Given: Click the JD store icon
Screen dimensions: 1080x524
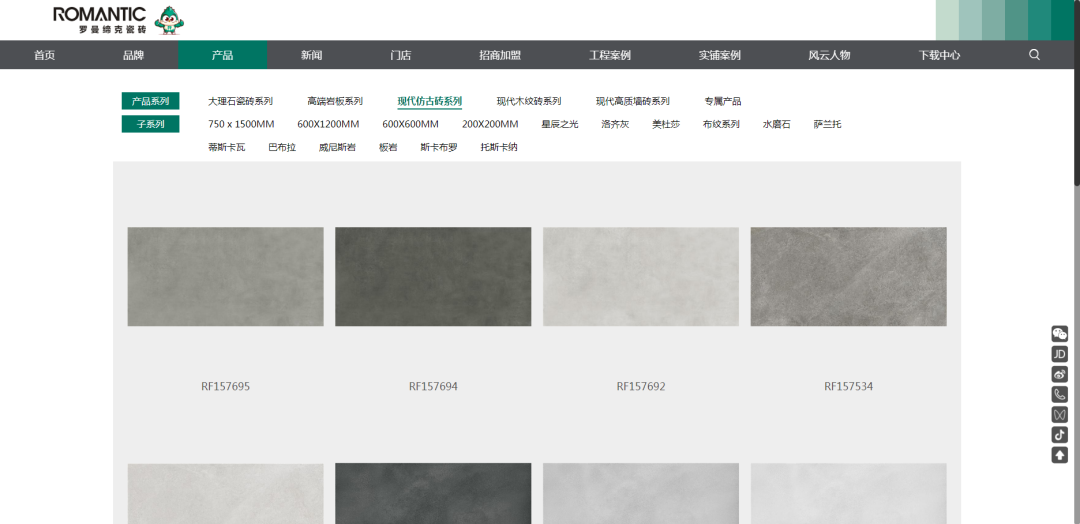Looking at the screenshot, I should pos(1060,354).
